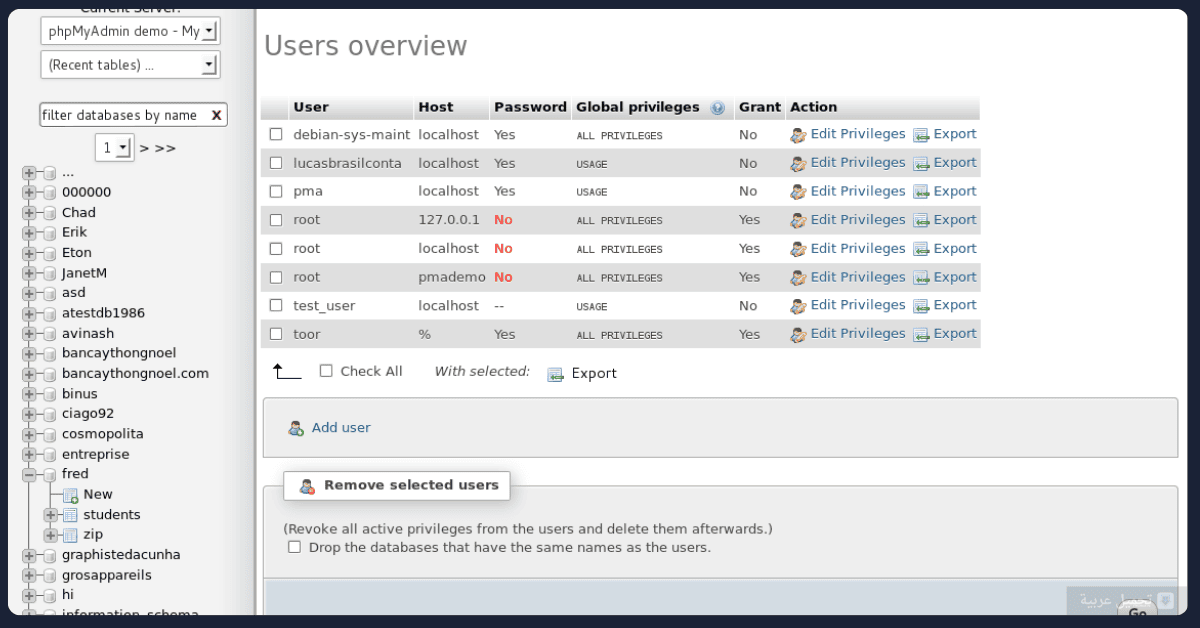Click Add user link
Screen dimensions: 1200x628
tap(341, 428)
